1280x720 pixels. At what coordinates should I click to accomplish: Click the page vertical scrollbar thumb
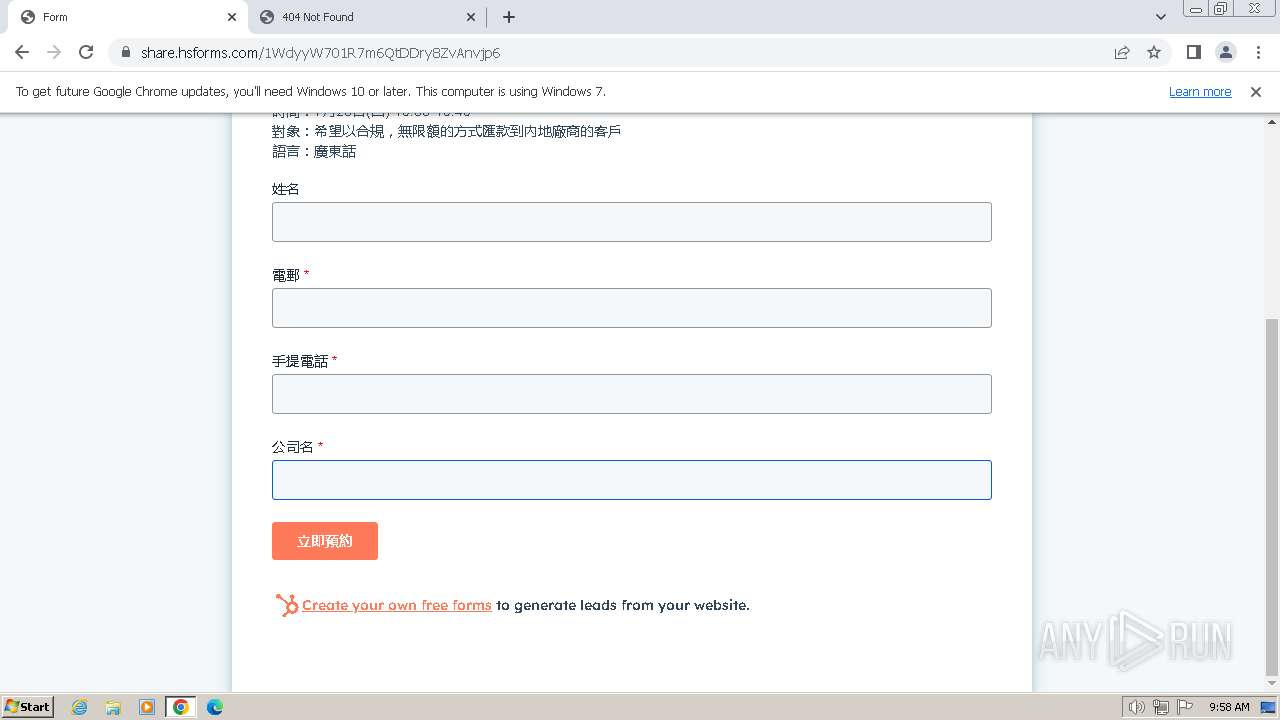[1272, 497]
